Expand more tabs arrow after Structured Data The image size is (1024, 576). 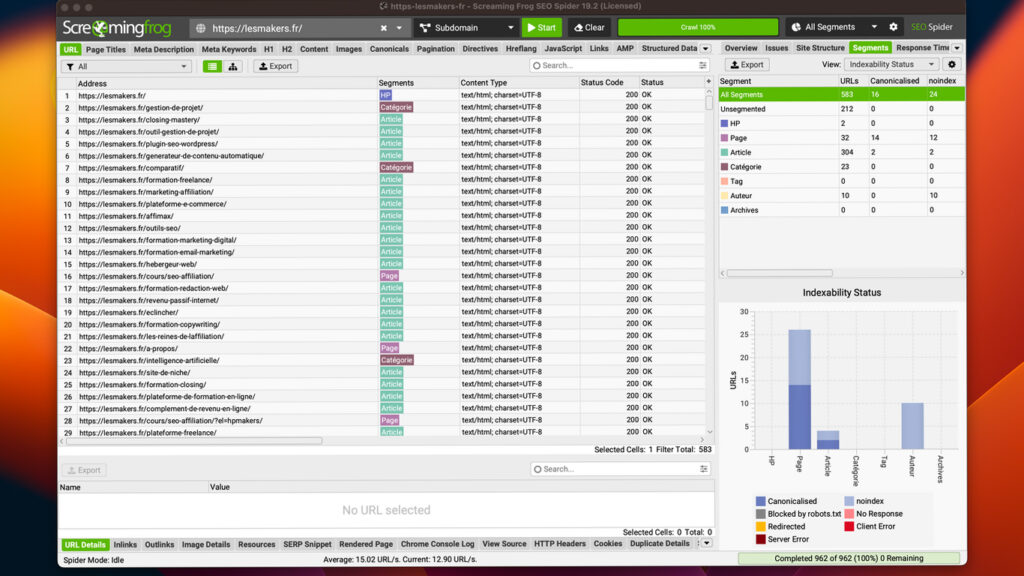pos(705,49)
